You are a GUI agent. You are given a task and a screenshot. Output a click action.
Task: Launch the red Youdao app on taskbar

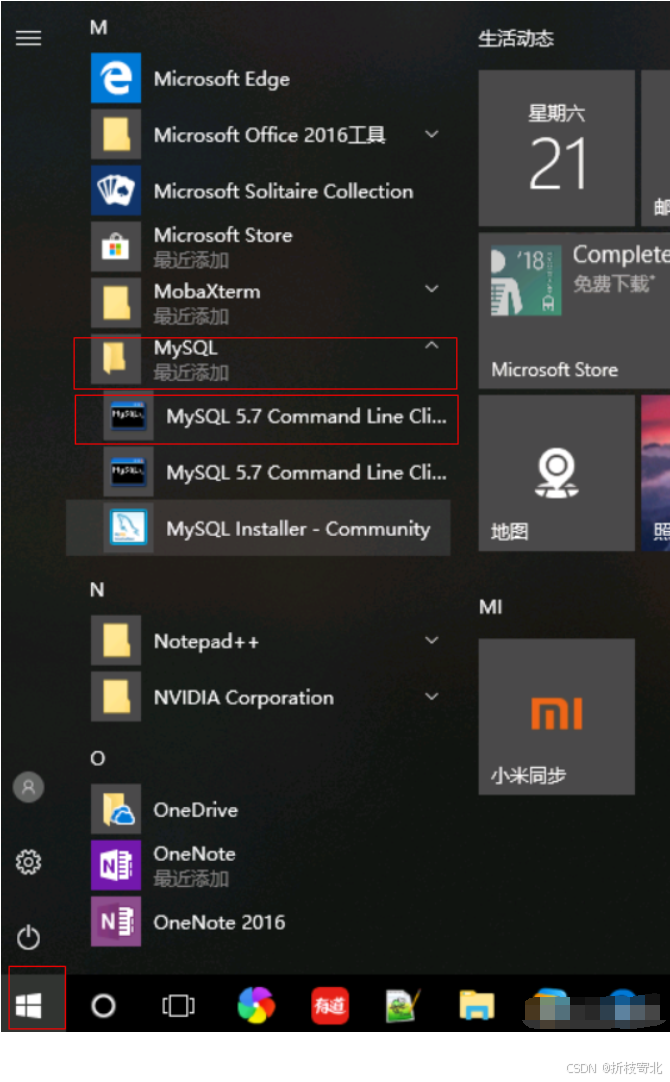pos(330,1005)
